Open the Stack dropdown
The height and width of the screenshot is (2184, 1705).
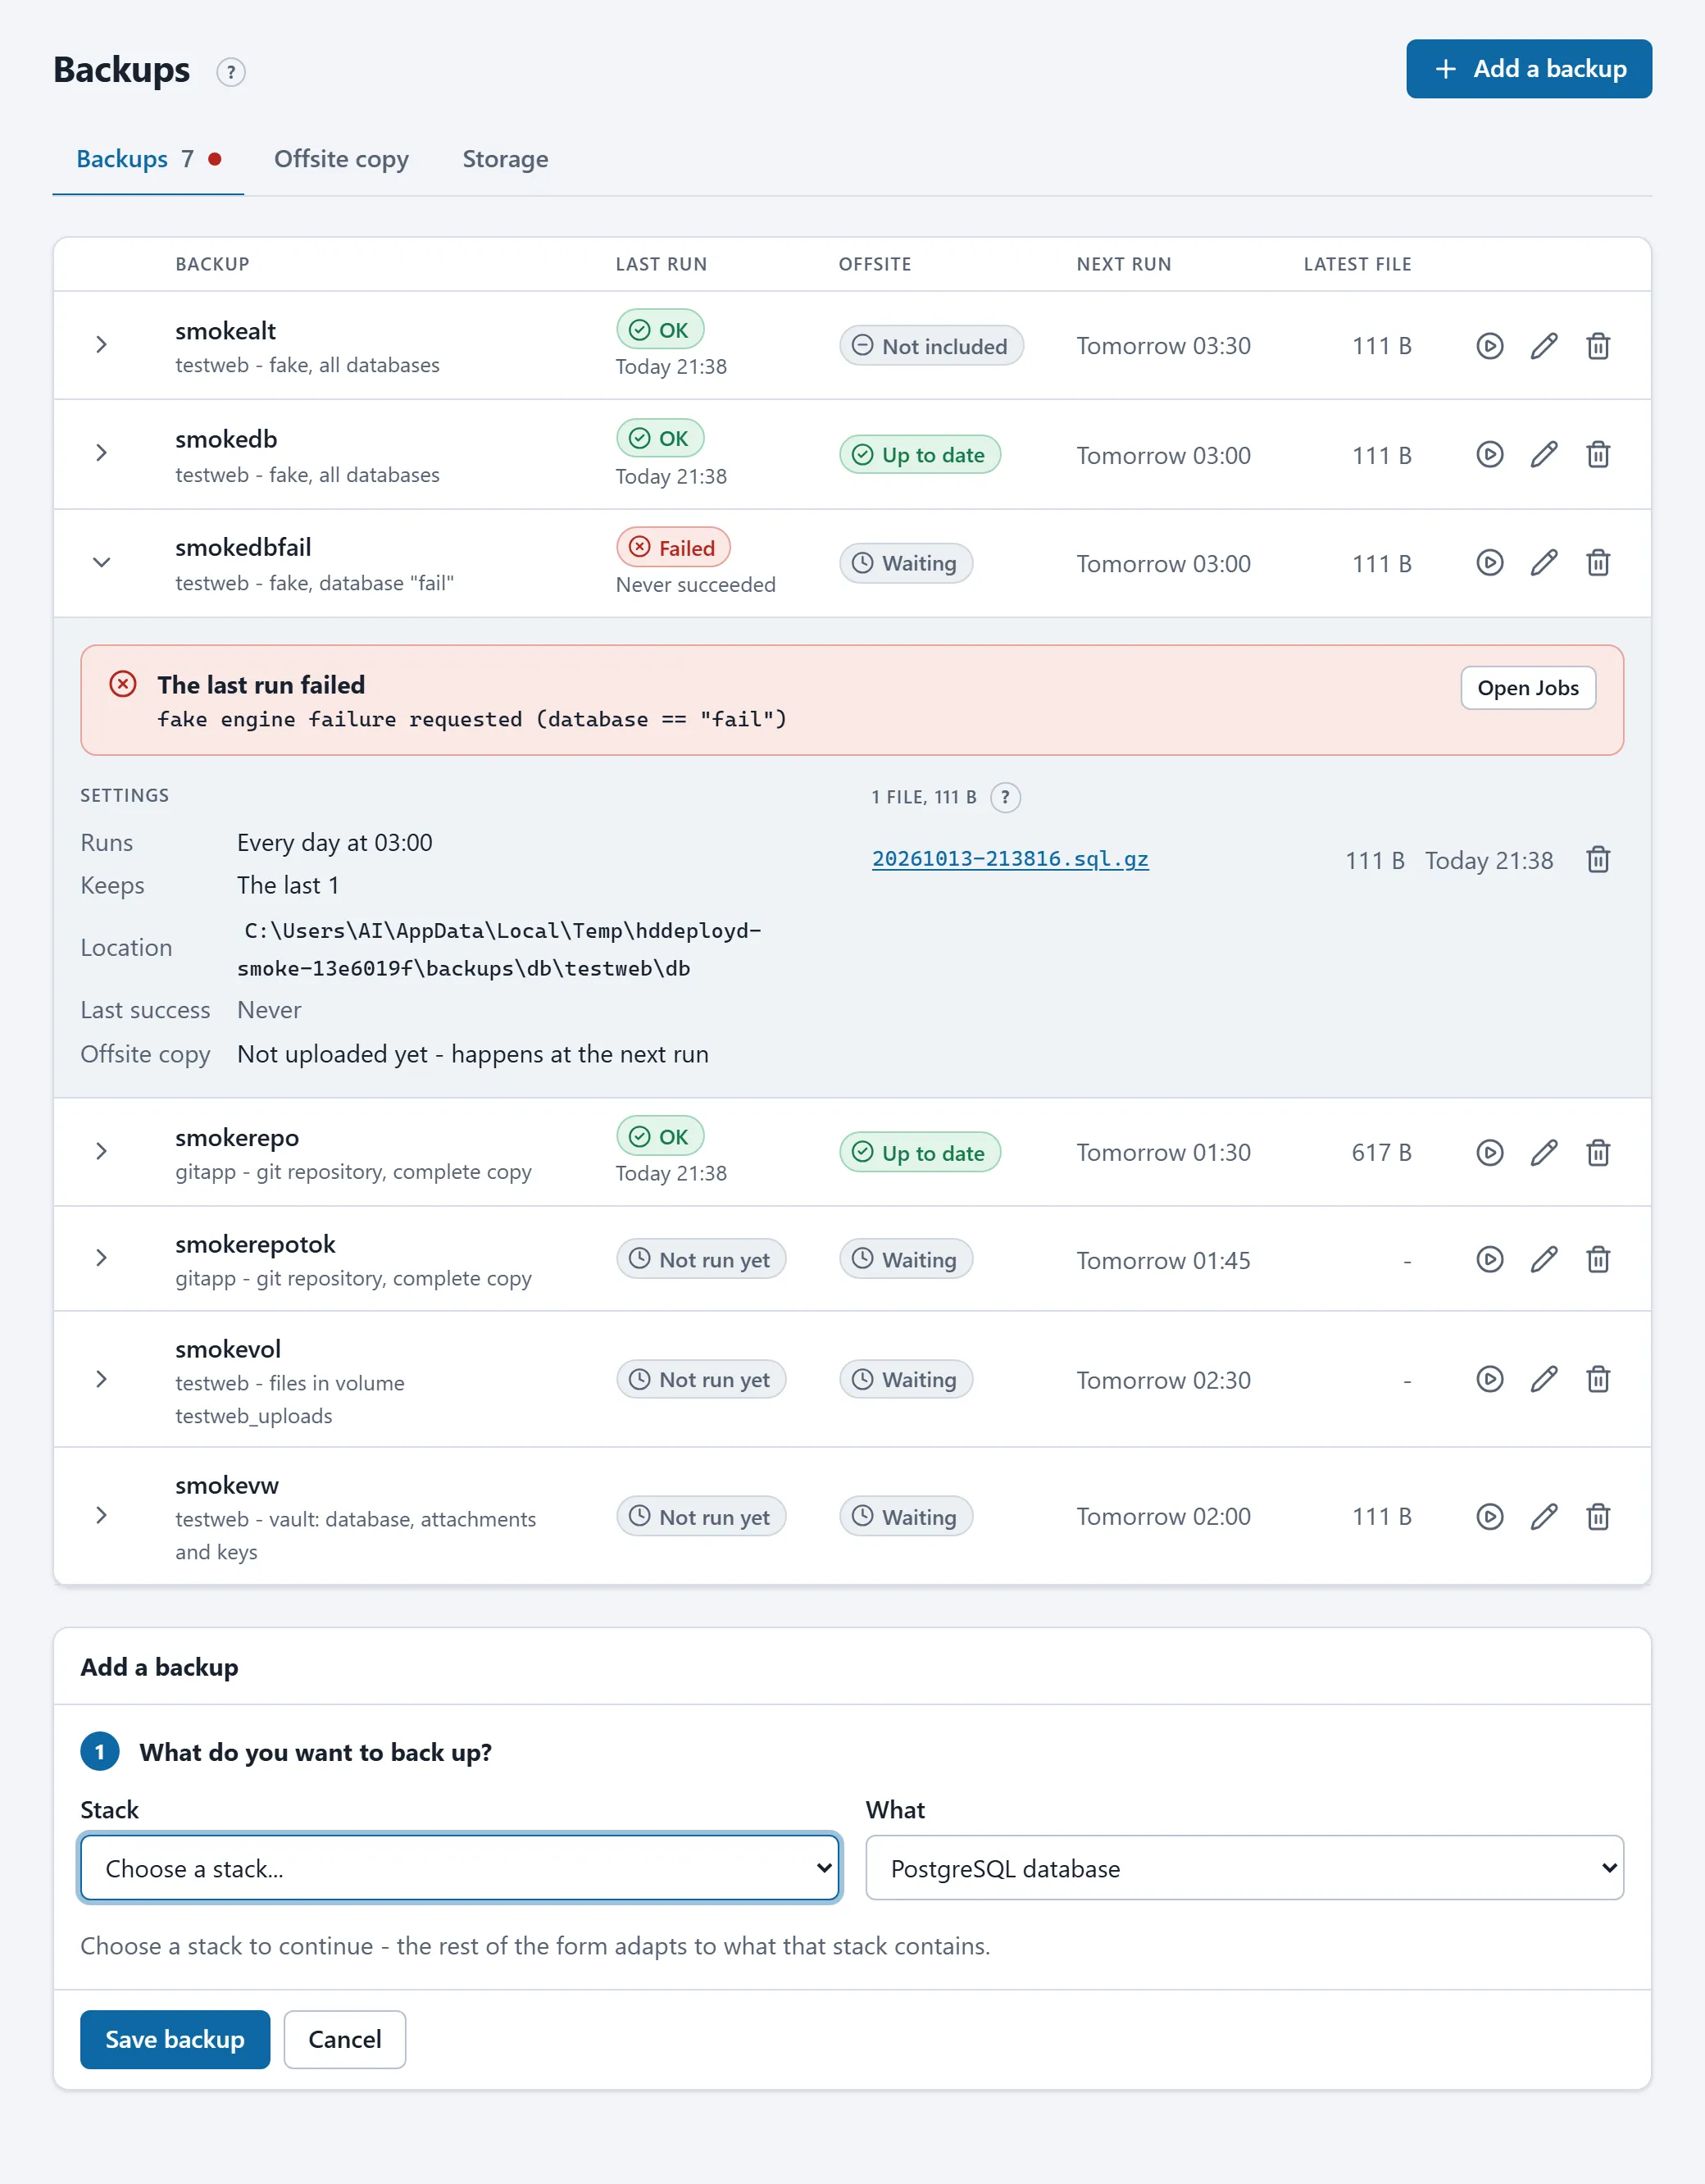pos(460,1868)
